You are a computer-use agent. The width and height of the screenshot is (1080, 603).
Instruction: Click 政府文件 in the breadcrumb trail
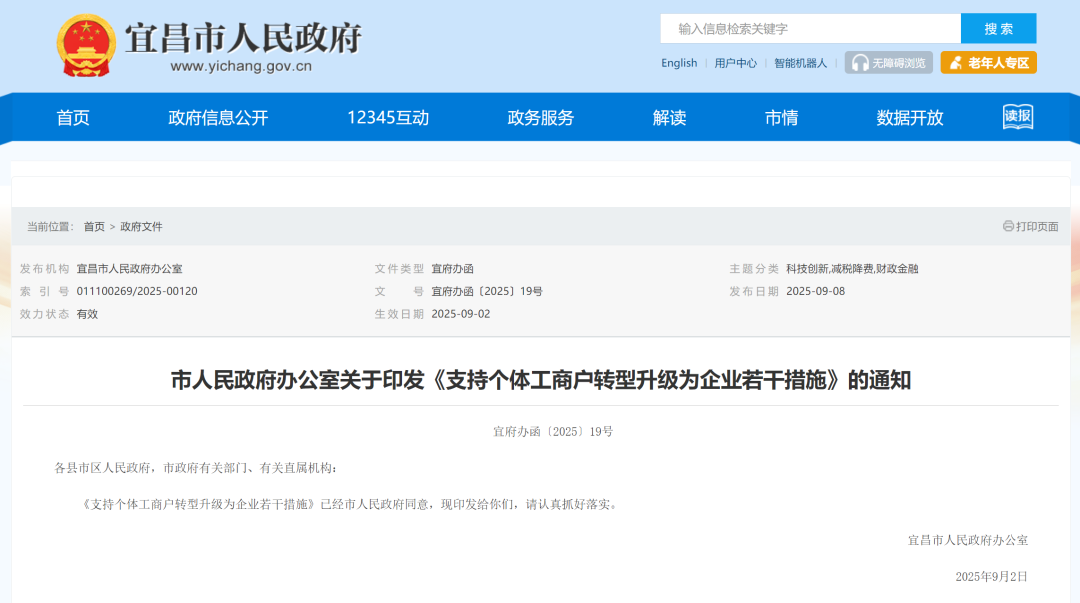(141, 227)
